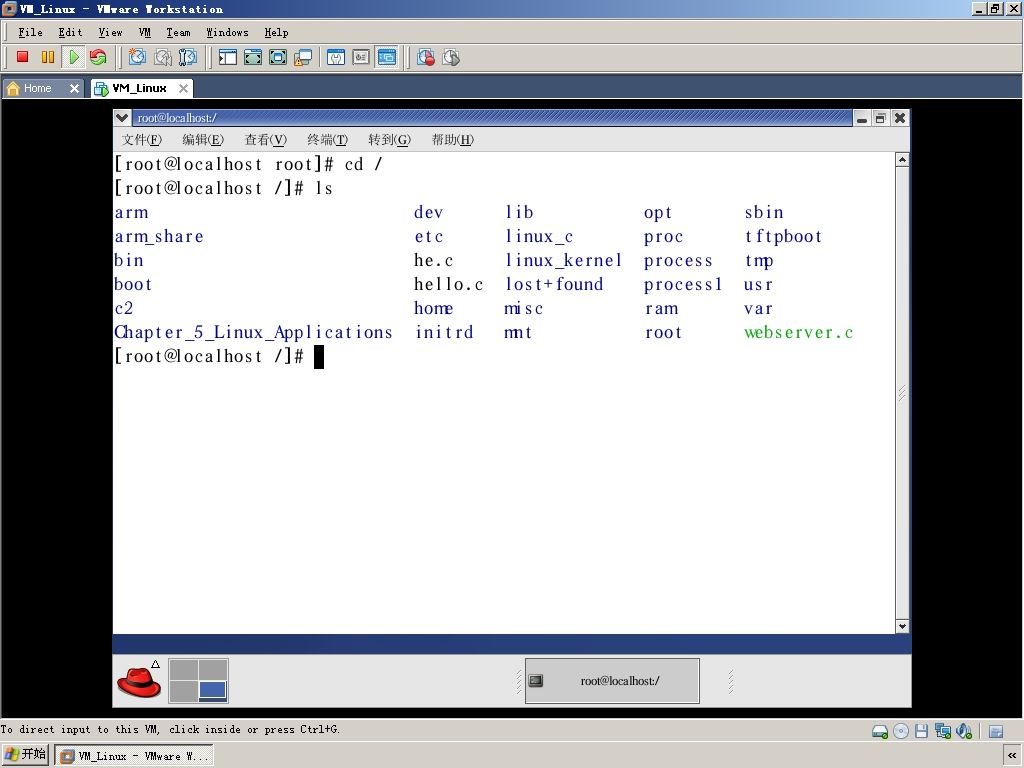Click the arm_share directory name

coord(159,236)
